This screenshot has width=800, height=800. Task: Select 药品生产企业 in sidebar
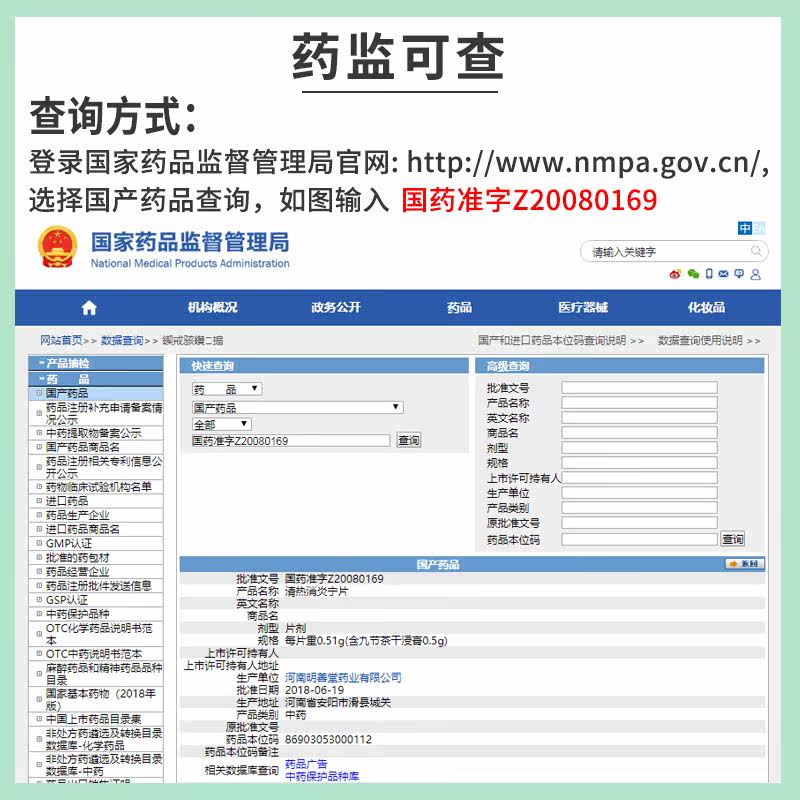pos(96,515)
